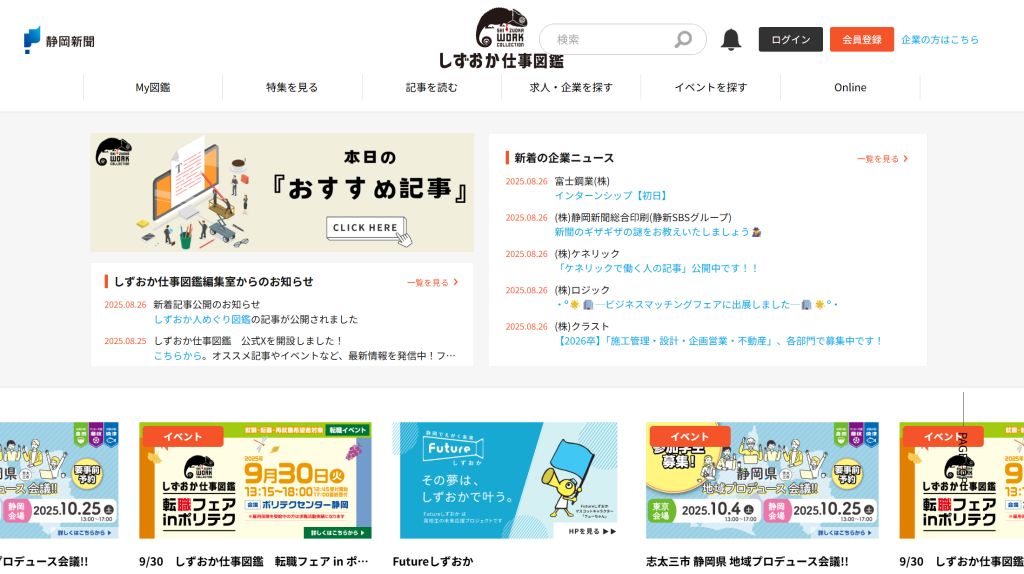Click 富士鋼業(株) company name text
Image resolution: width=1024 pixels, height=574 pixels.
582,182
